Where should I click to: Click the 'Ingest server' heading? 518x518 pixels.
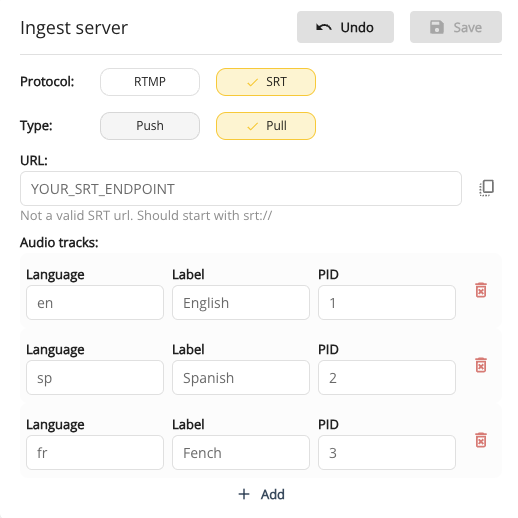tap(74, 28)
